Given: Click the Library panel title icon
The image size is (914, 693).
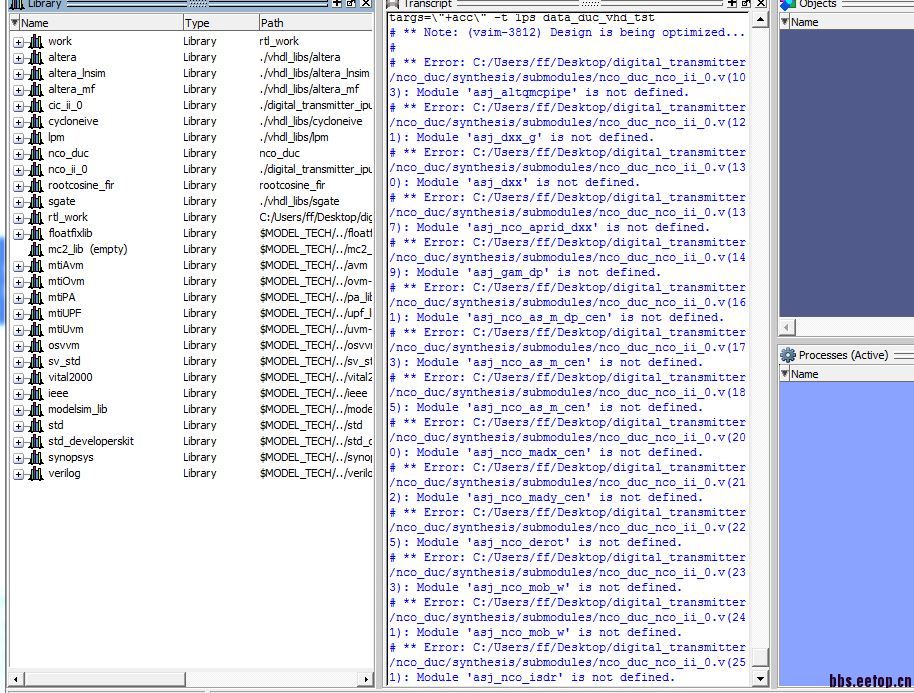Looking at the screenshot, I should coord(16,5).
